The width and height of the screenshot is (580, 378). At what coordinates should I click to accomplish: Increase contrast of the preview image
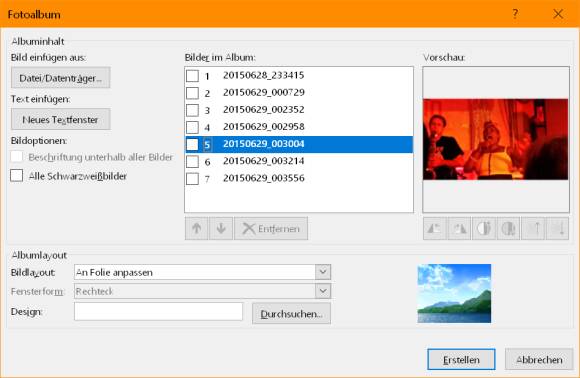coord(484,229)
